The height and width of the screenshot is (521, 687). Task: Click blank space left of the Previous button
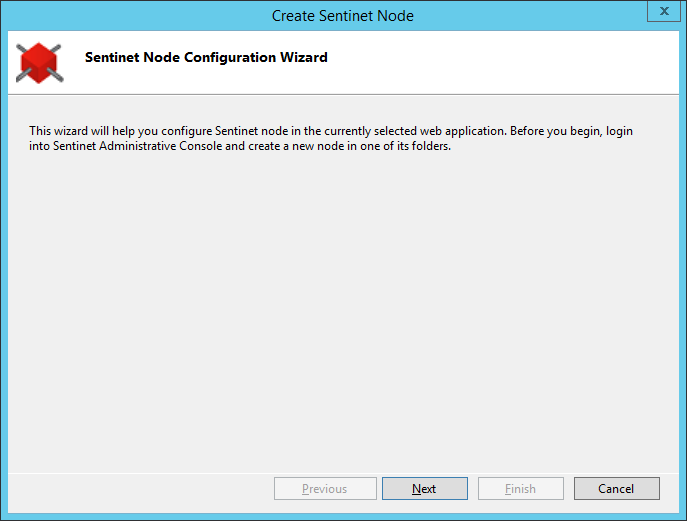click(x=140, y=489)
